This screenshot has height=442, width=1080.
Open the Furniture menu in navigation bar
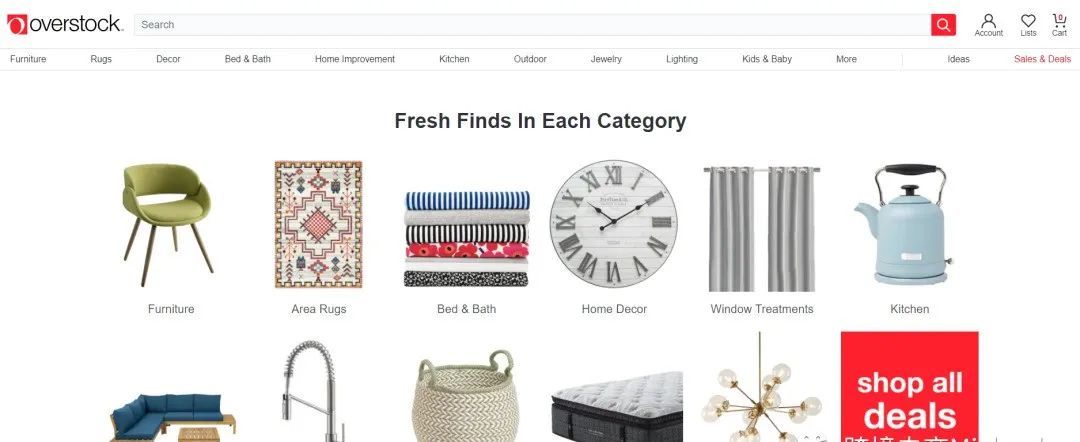(x=28, y=59)
